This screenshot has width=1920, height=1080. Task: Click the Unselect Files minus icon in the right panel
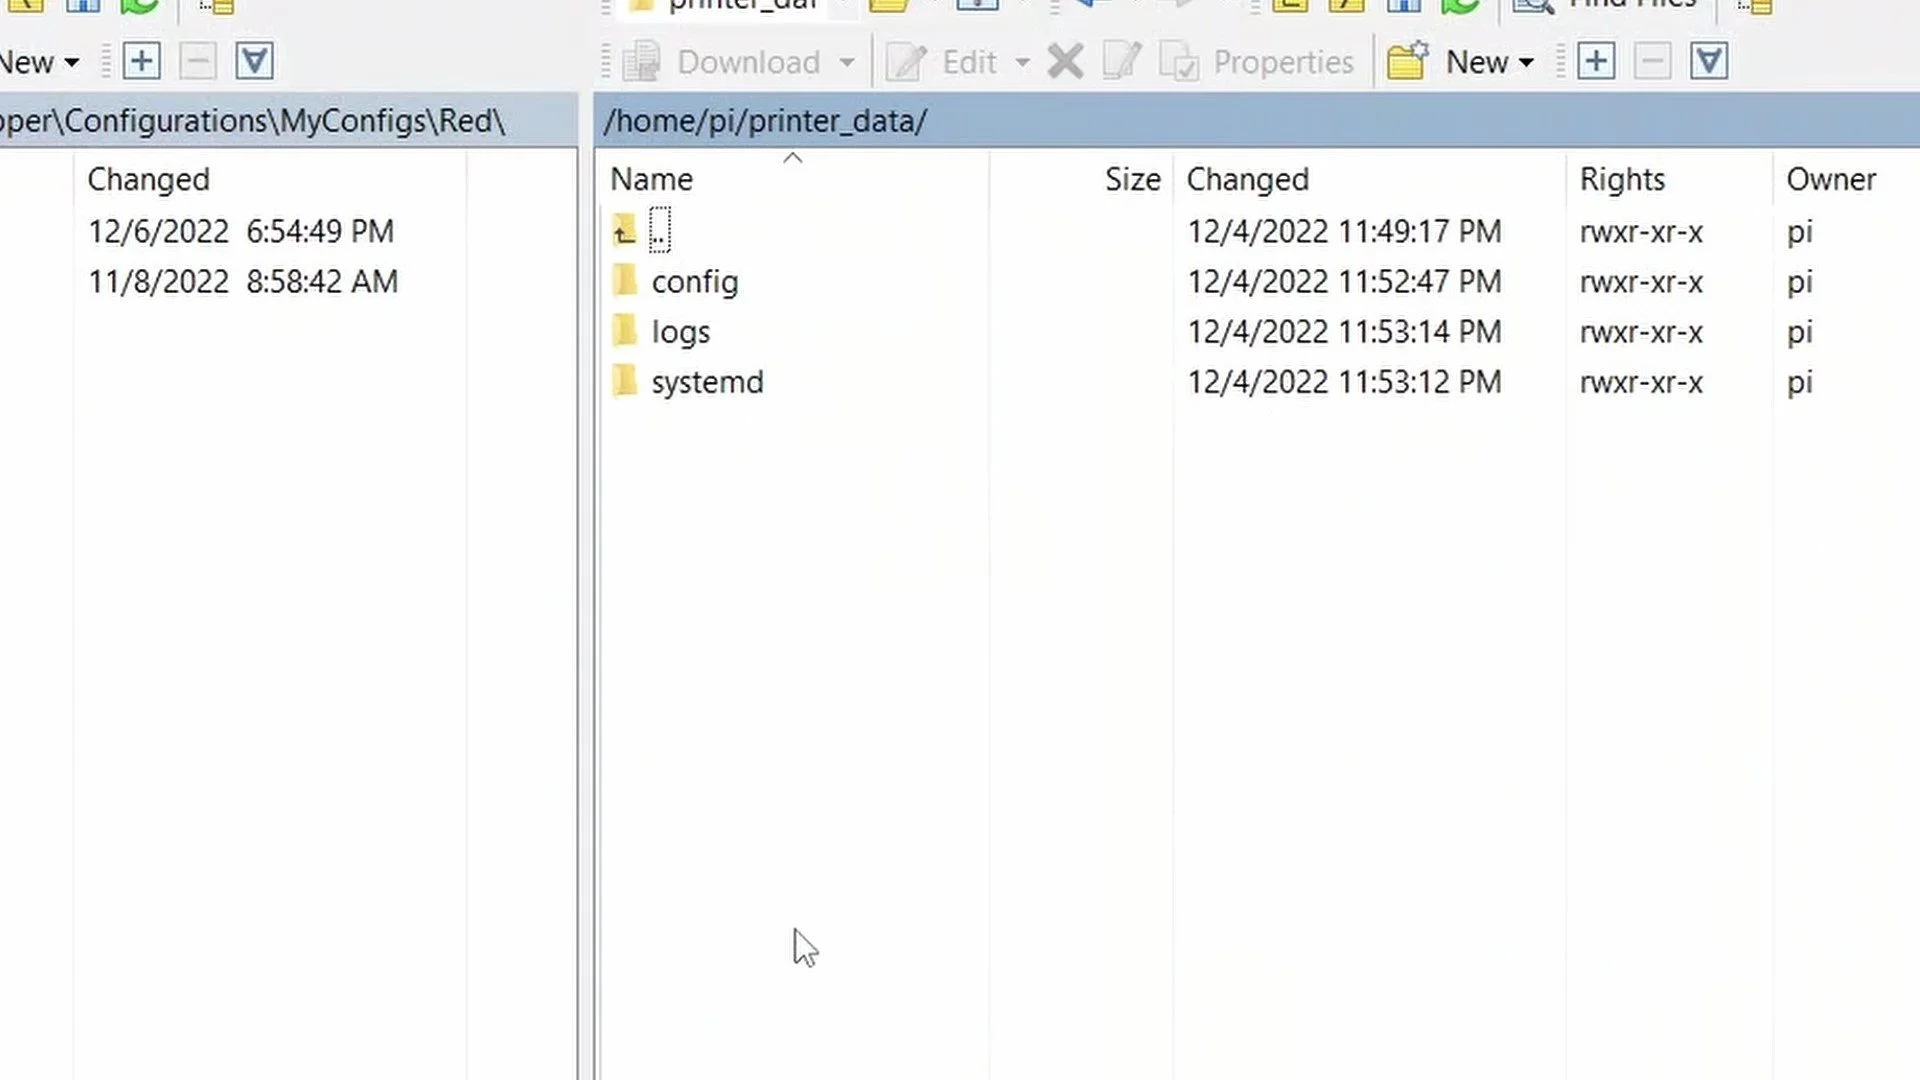point(1652,62)
